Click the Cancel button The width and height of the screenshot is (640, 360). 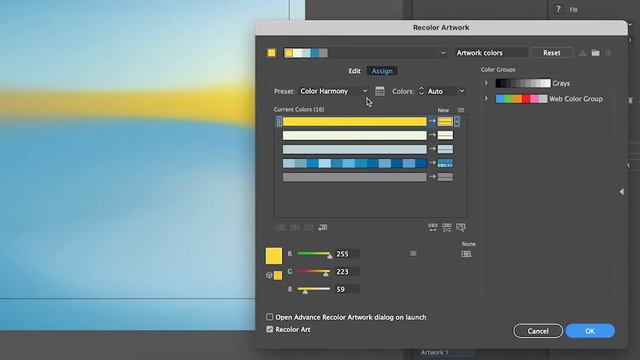(538, 331)
